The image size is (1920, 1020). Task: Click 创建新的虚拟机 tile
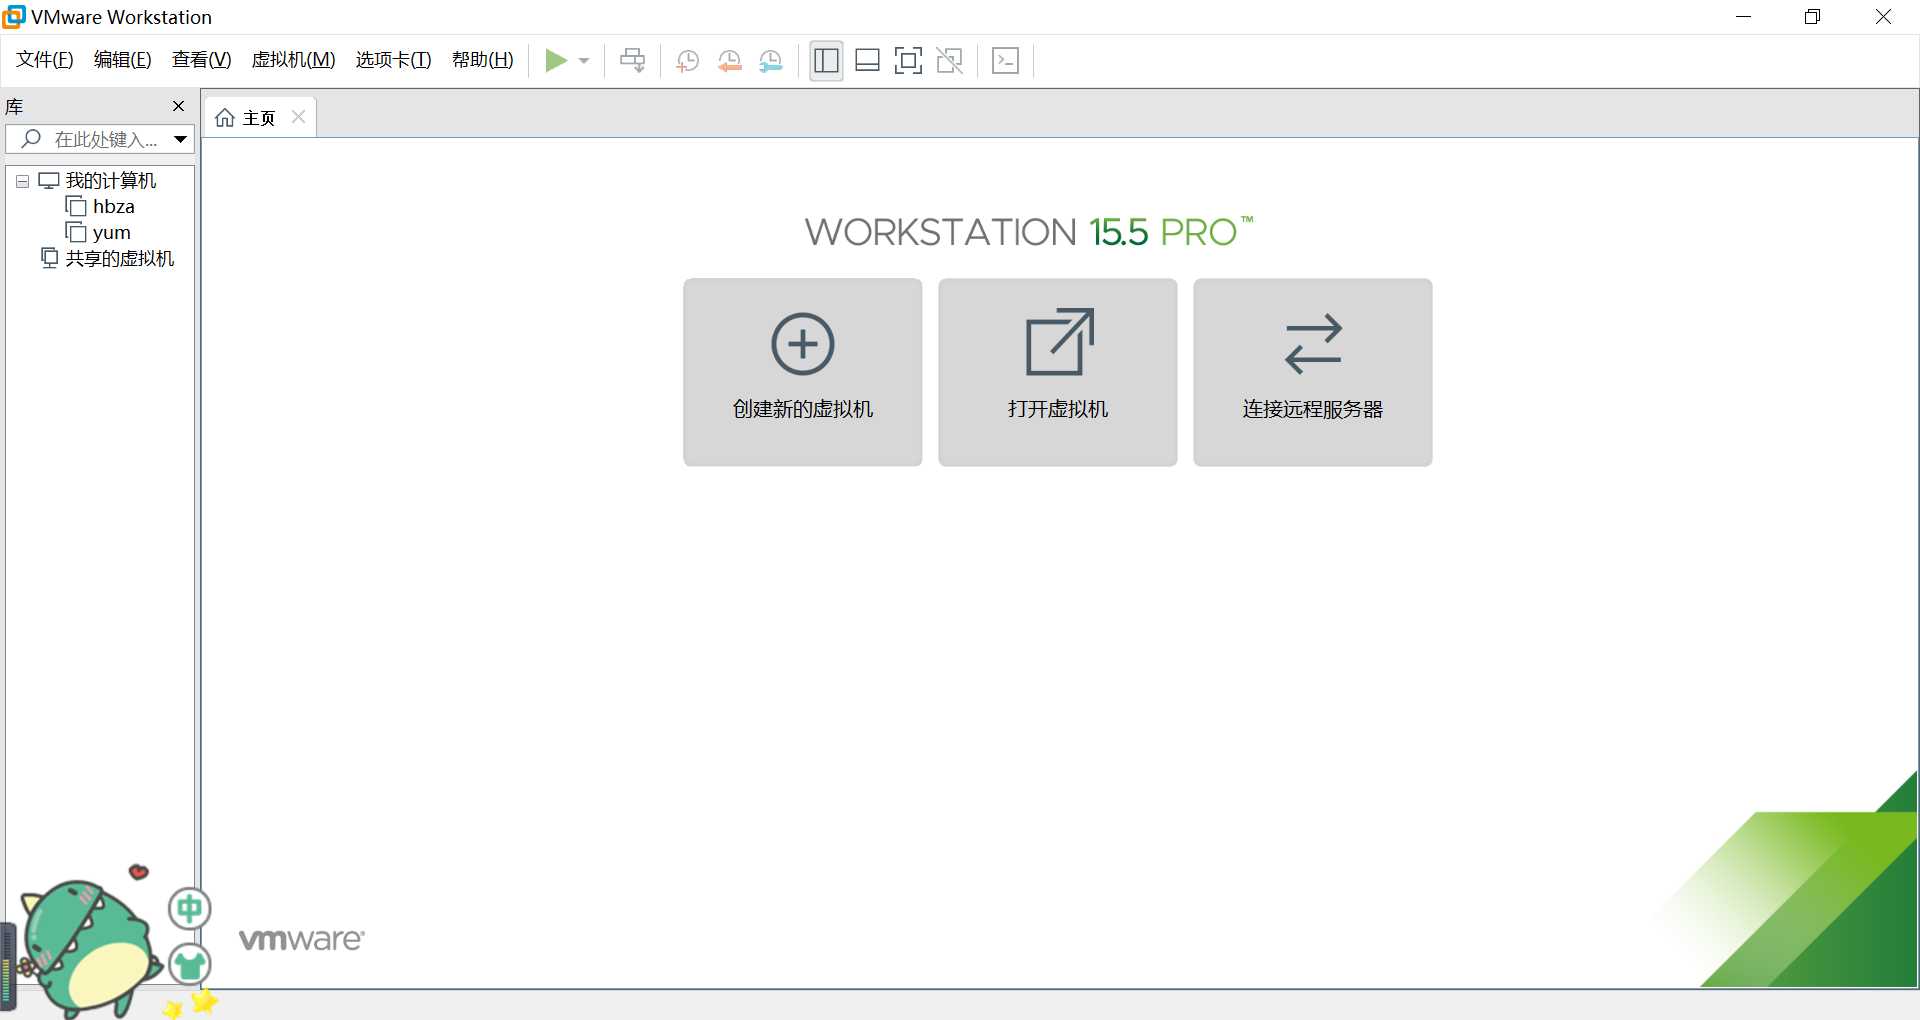(802, 372)
